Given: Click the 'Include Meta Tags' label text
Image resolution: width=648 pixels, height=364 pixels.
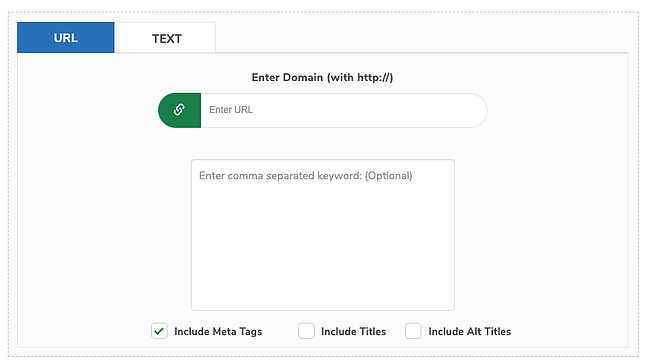Looking at the screenshot, I should 218,332.
